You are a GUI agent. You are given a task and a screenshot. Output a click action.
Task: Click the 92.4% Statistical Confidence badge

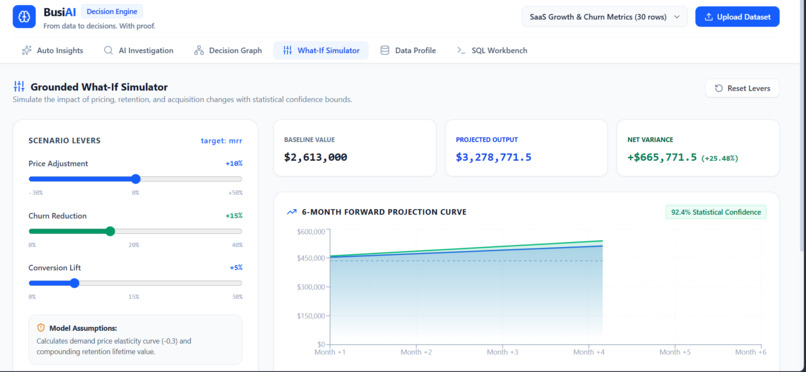coord(716,212)
